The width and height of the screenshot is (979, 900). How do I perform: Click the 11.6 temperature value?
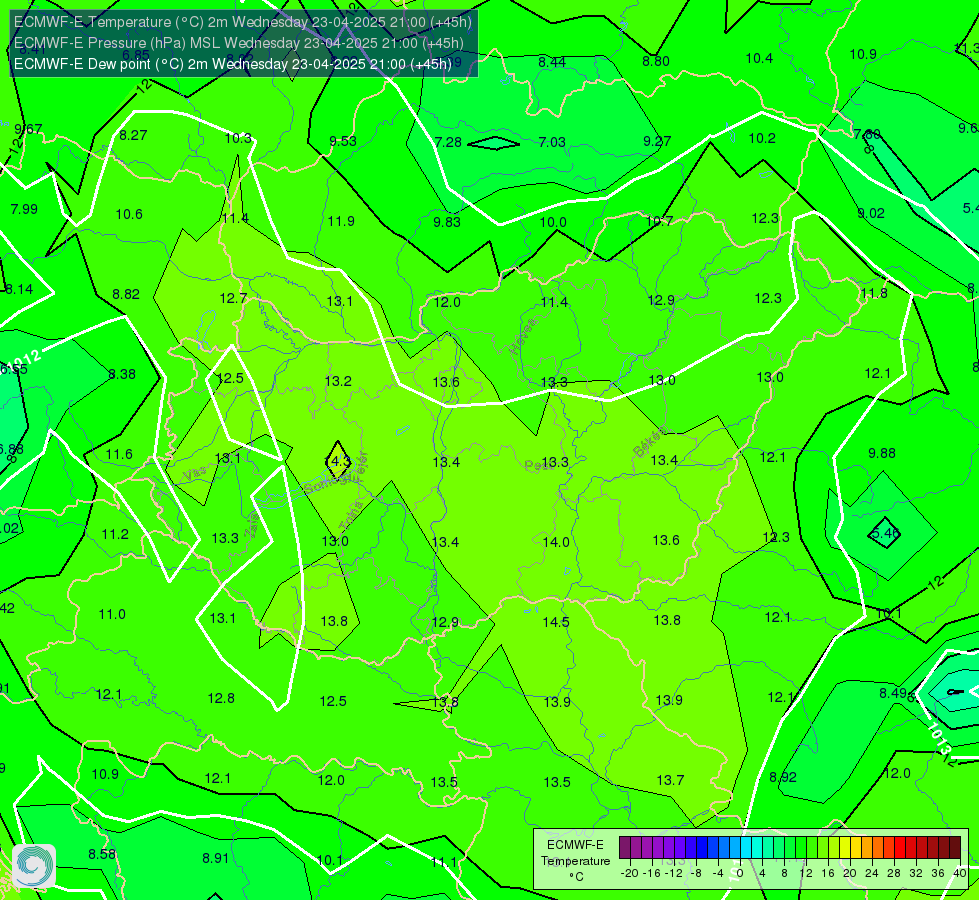(119, 454)
